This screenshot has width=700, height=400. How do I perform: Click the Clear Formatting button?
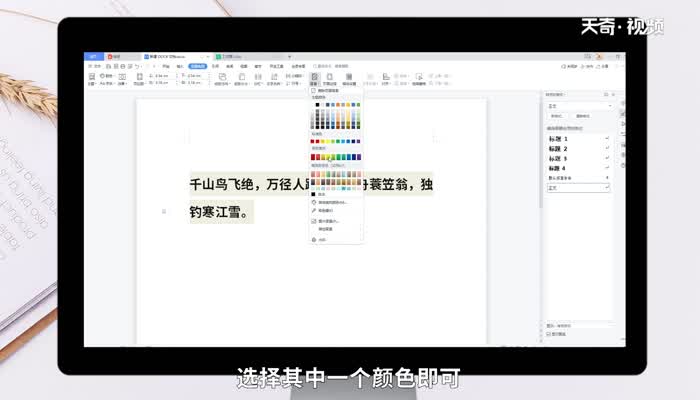pos(582,116)
